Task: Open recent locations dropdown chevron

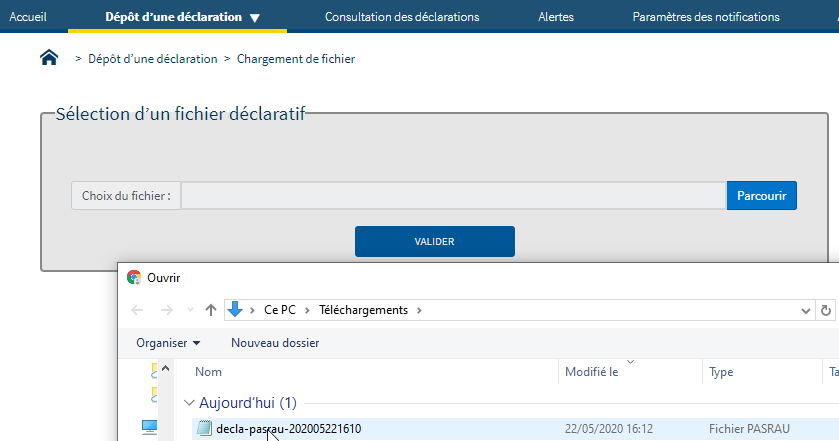Action: point(190,310)
